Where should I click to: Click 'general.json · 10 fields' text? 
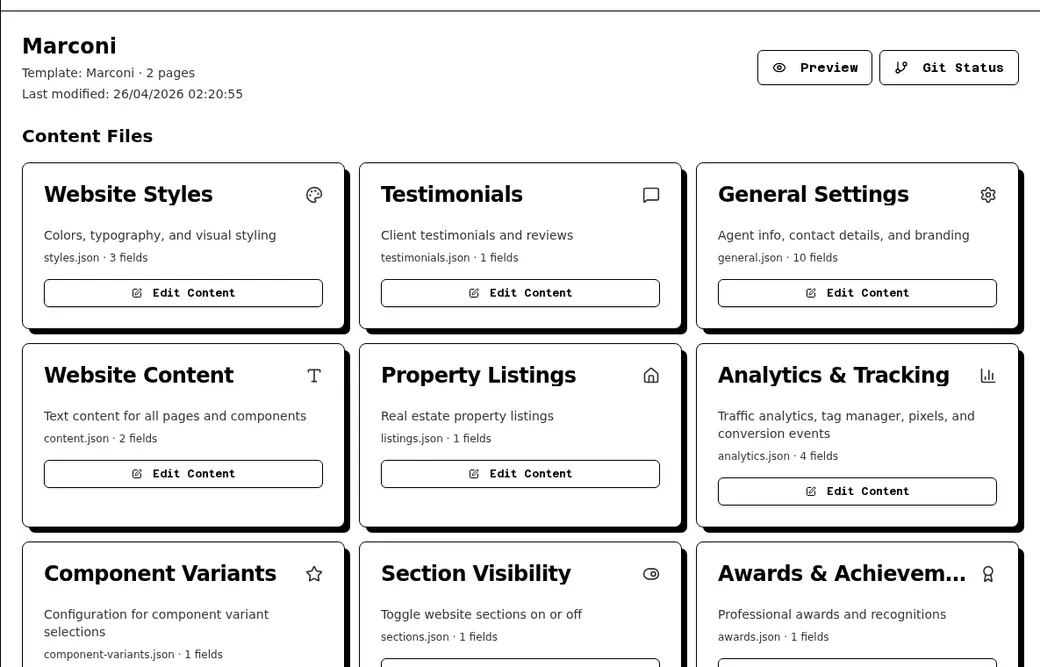click(777, 258)
